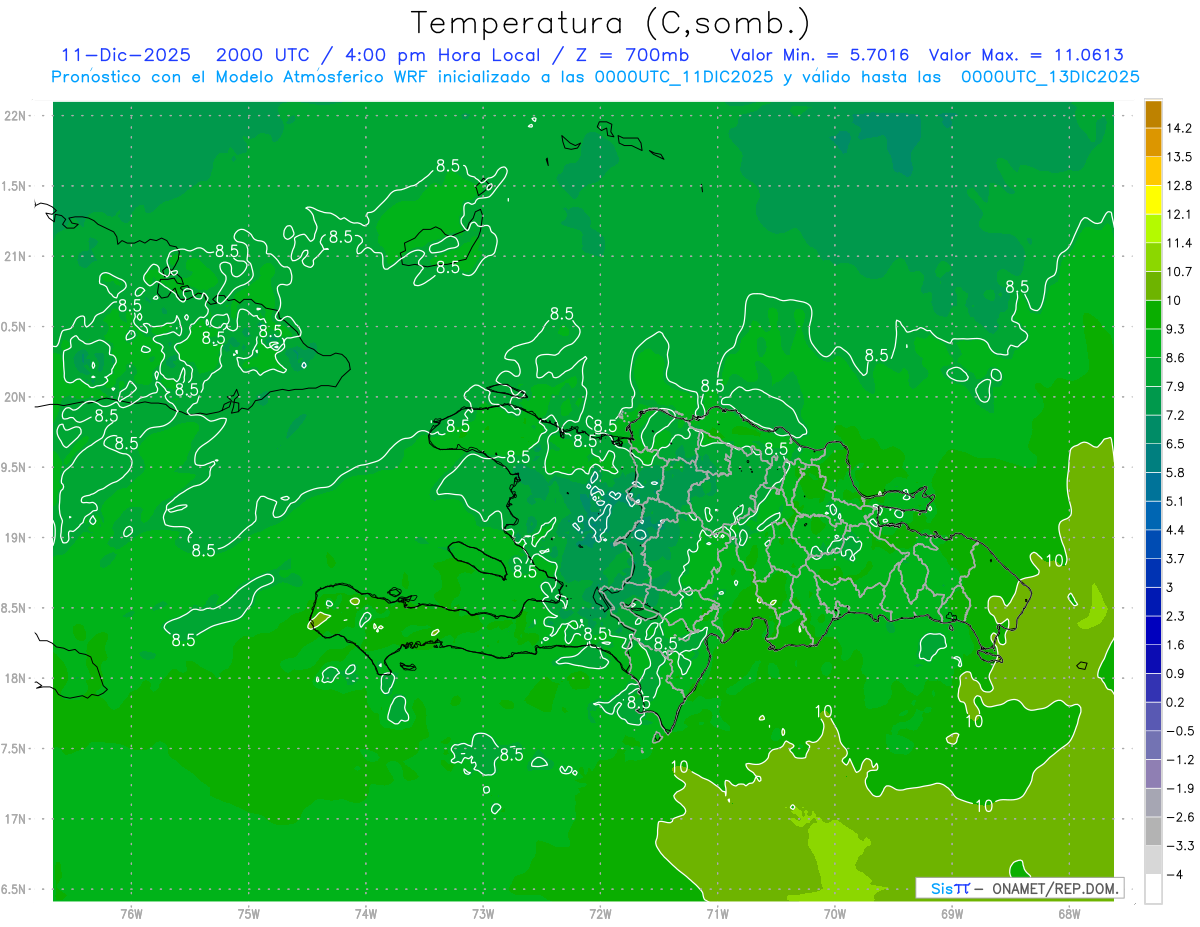Viewport: 1200px width, 927px height.
Task: Click the '18N' latitude axis label
Action: point(15,679)
